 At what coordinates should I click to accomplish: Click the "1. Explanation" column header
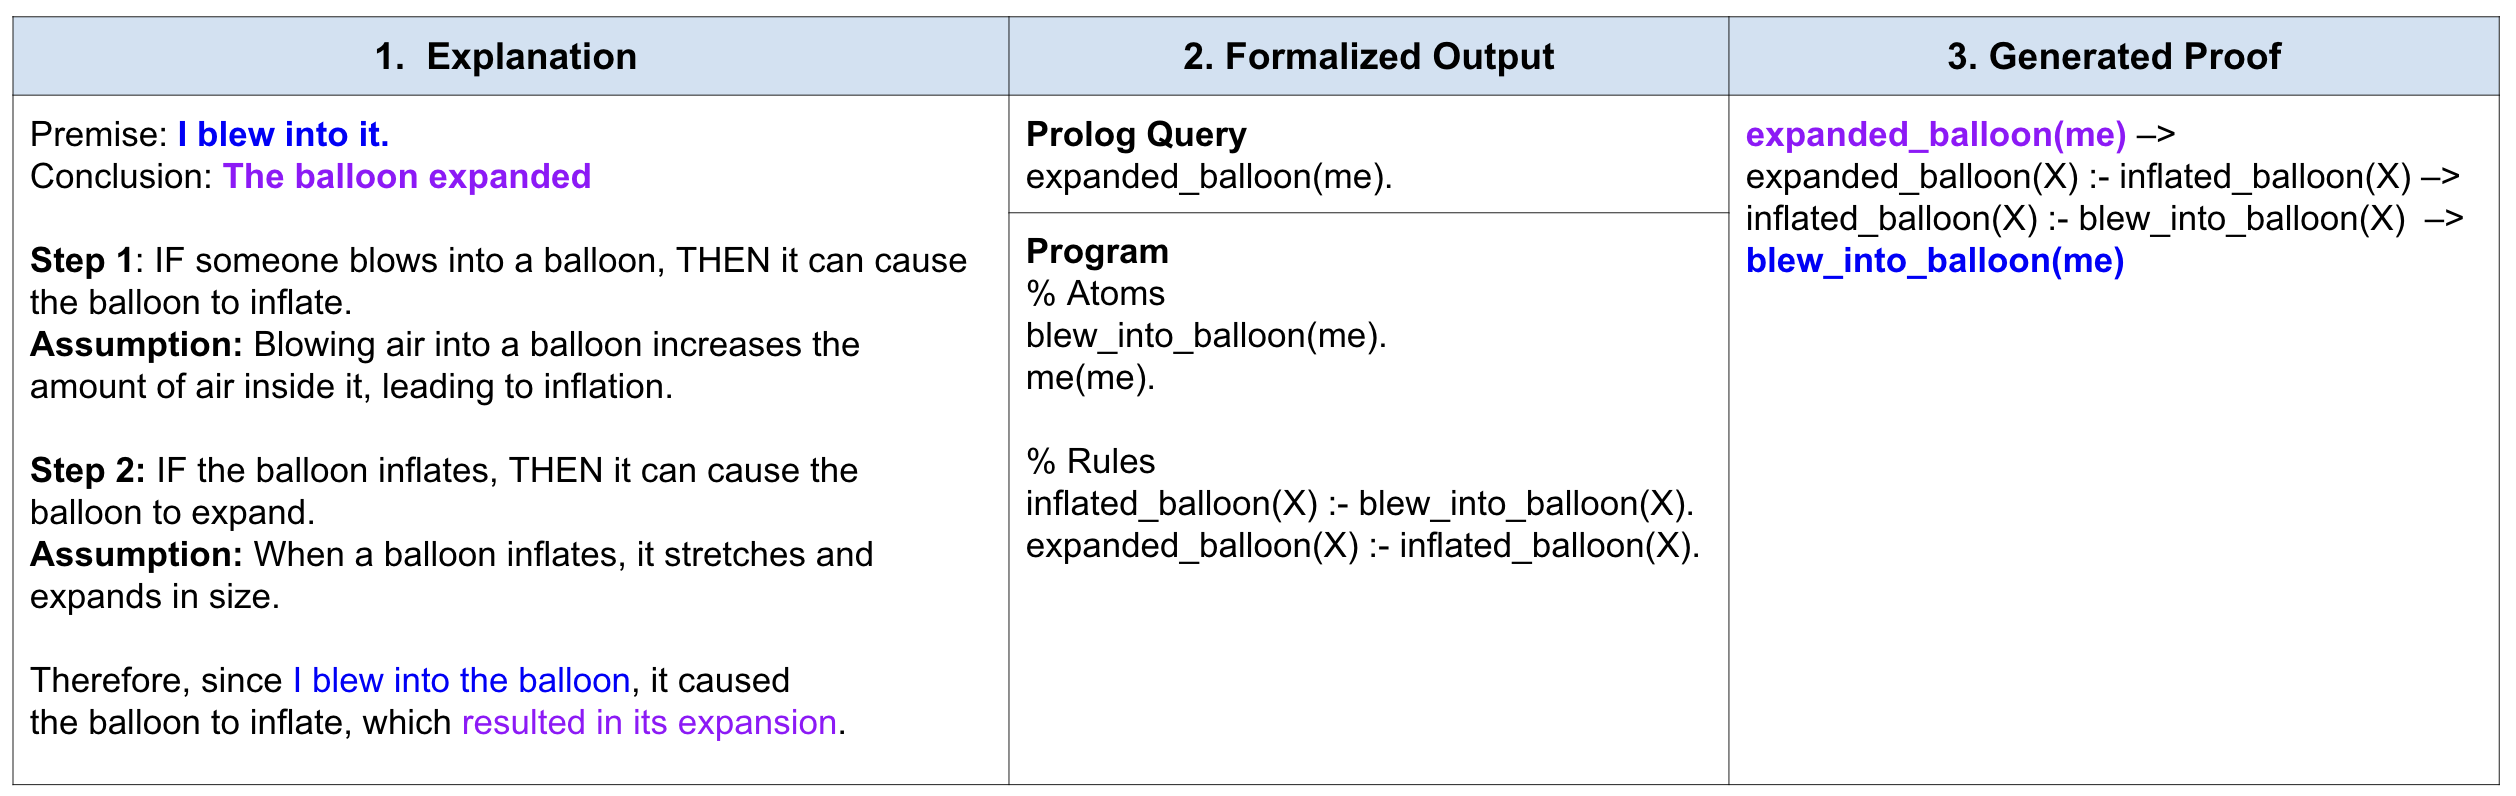point(505,57)
